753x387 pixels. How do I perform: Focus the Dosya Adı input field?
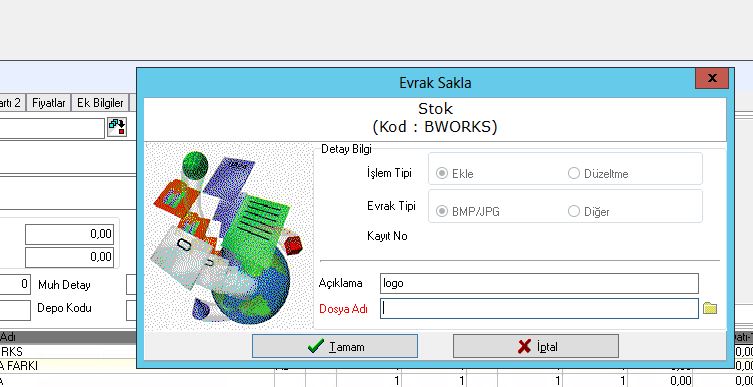point(539,309)
